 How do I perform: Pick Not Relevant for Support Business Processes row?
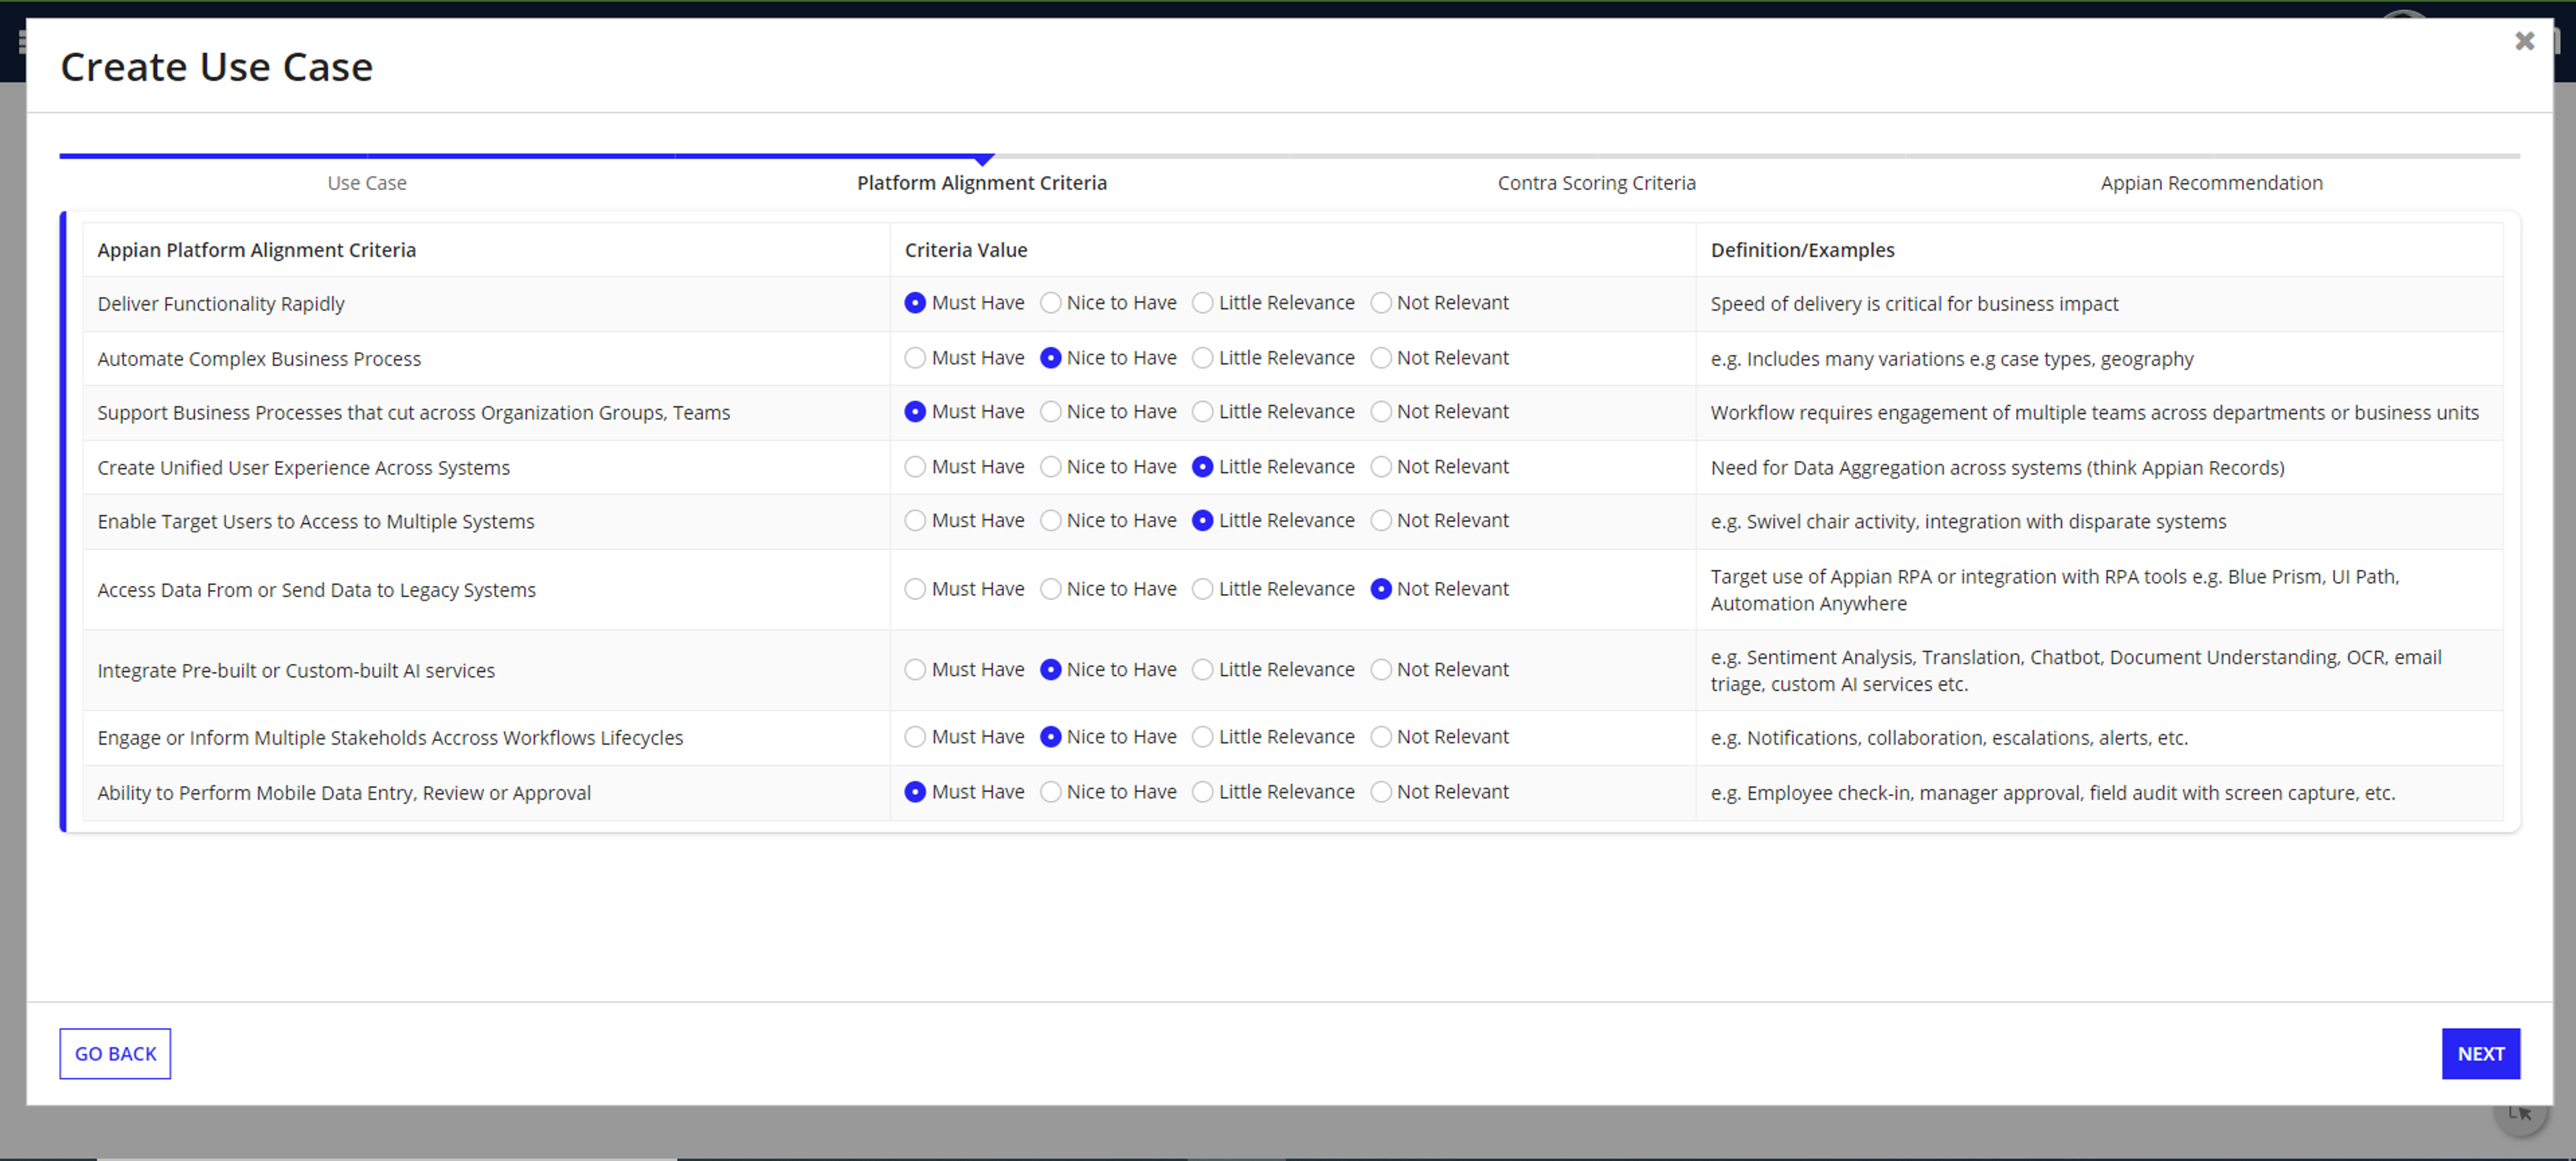1380,412
